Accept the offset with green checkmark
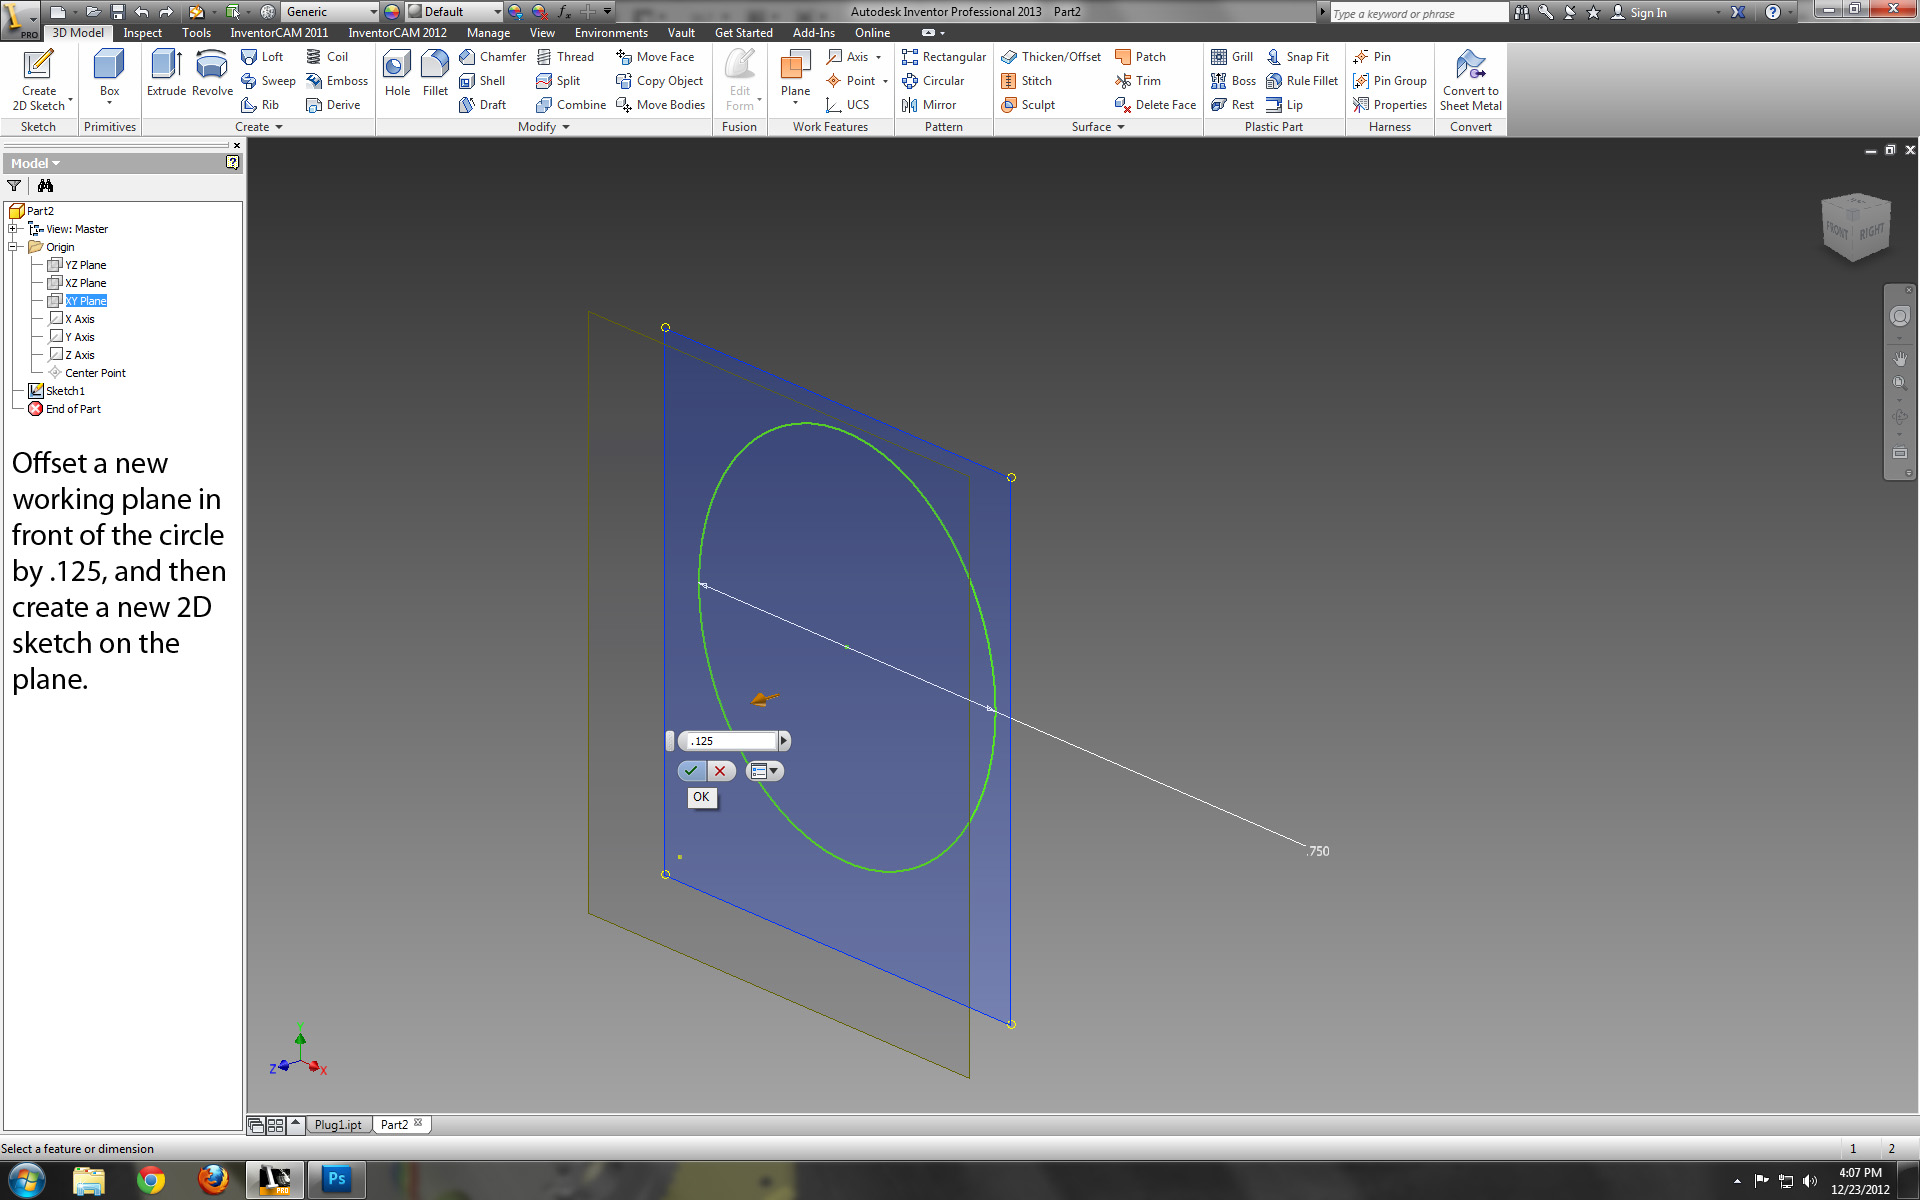The width and height of the screenshot is (1920, 1200). click(691, 771)
